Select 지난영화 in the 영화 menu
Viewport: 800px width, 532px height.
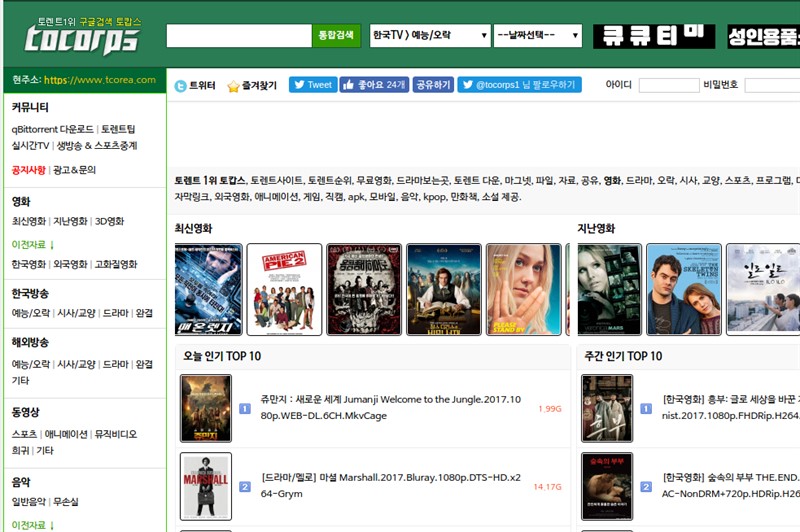coord(70,221)
